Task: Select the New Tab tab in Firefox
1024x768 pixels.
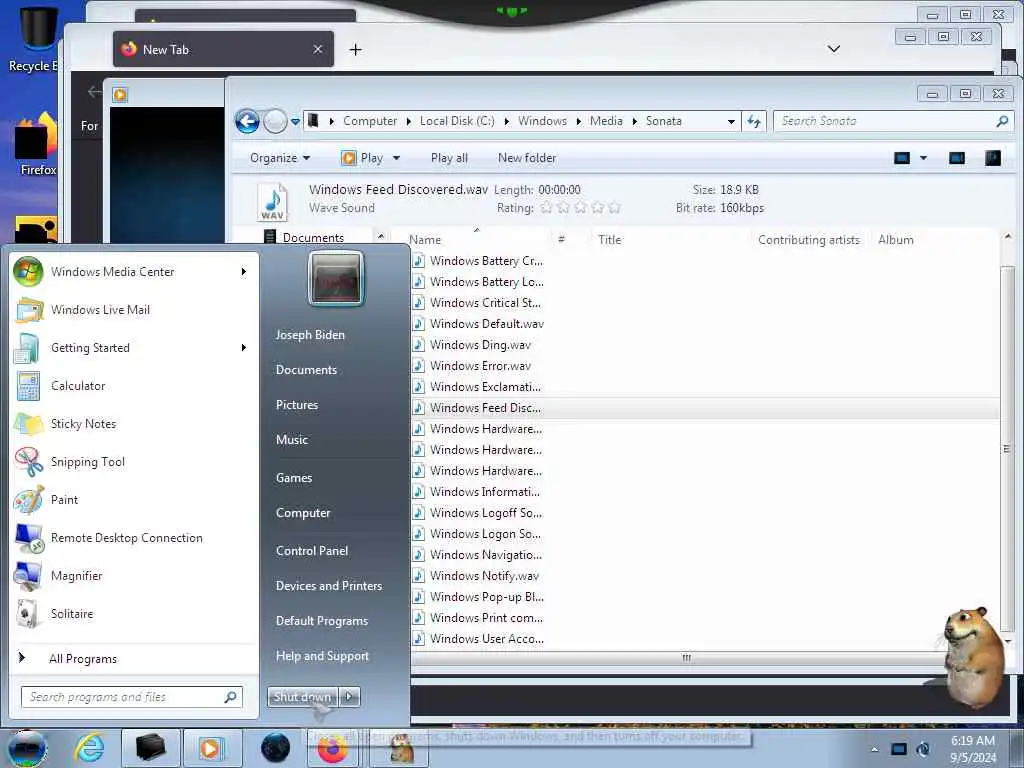Action: pos(223,50)
